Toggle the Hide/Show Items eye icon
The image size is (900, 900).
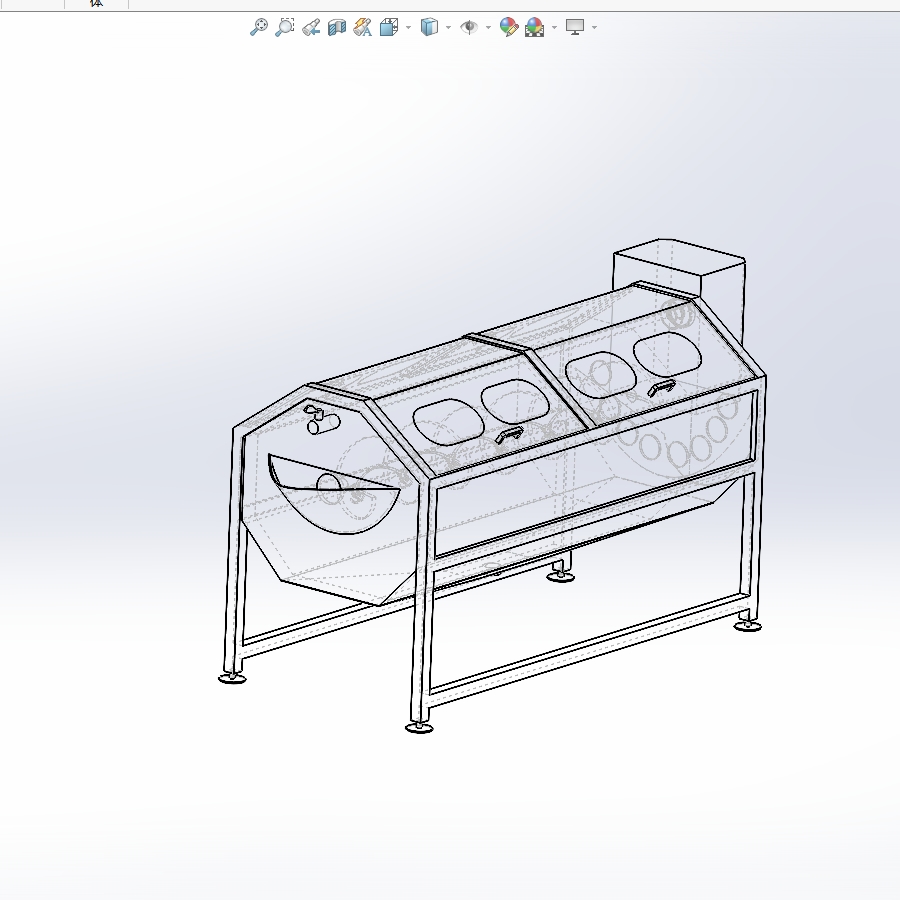tap(469, 27)
